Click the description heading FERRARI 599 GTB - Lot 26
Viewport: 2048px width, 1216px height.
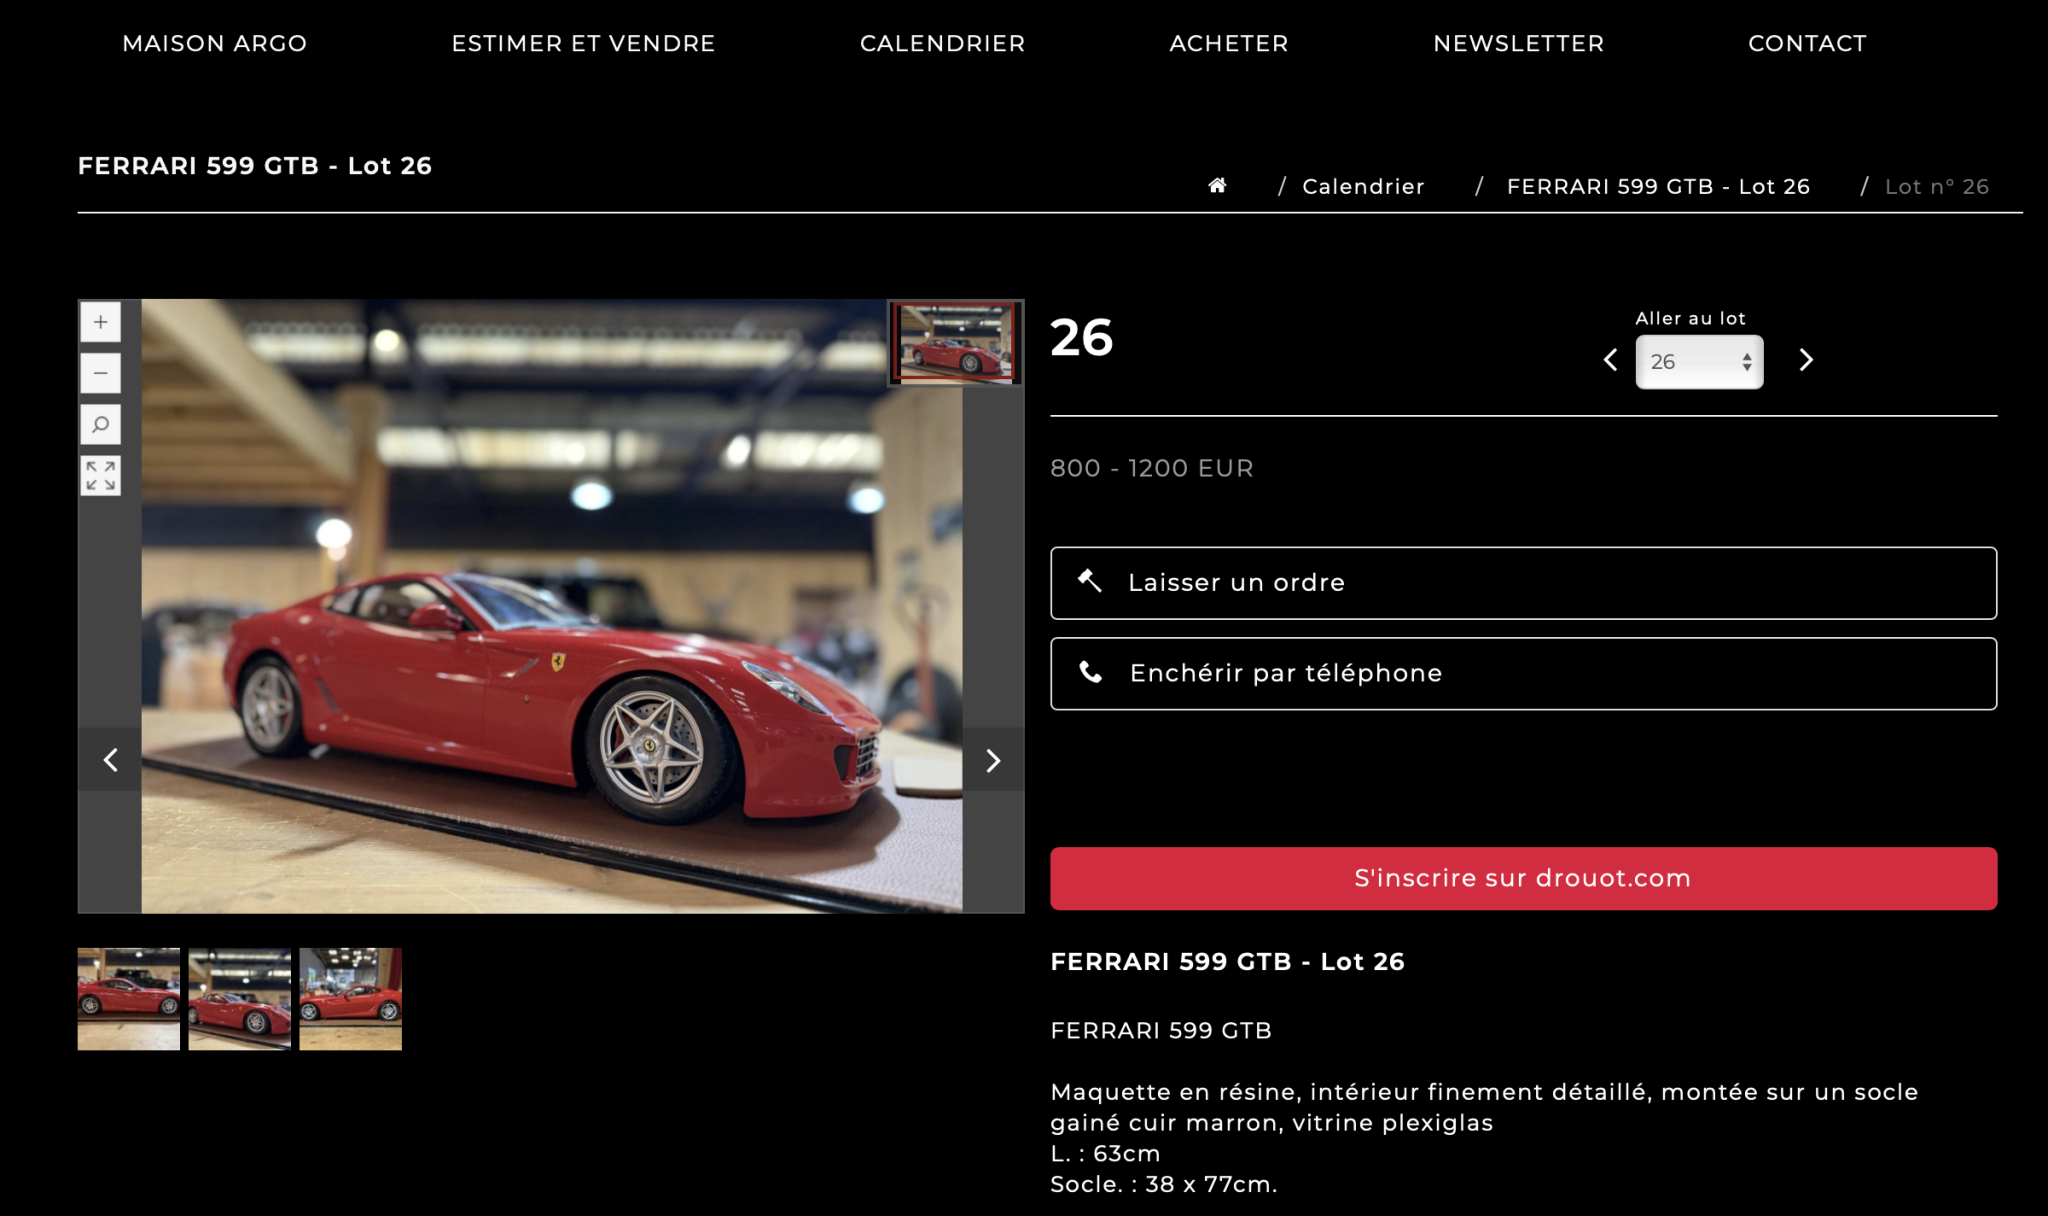pyautogui.click(x=1227, y=961)
